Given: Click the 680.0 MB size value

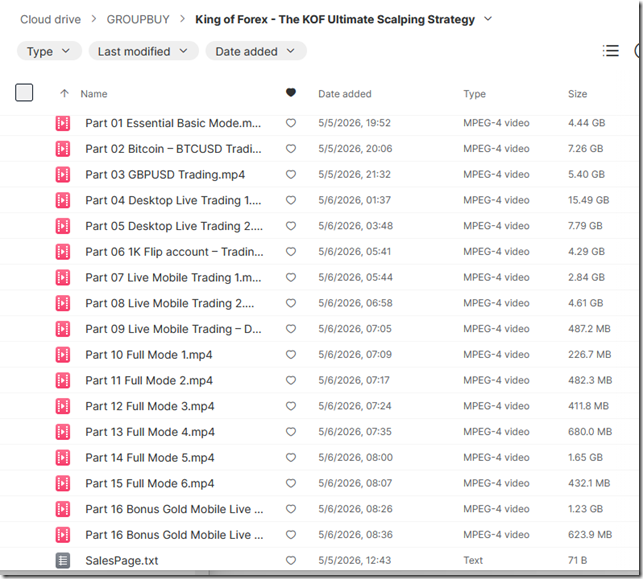Looking at the screenshot, I should pos(590,432).
